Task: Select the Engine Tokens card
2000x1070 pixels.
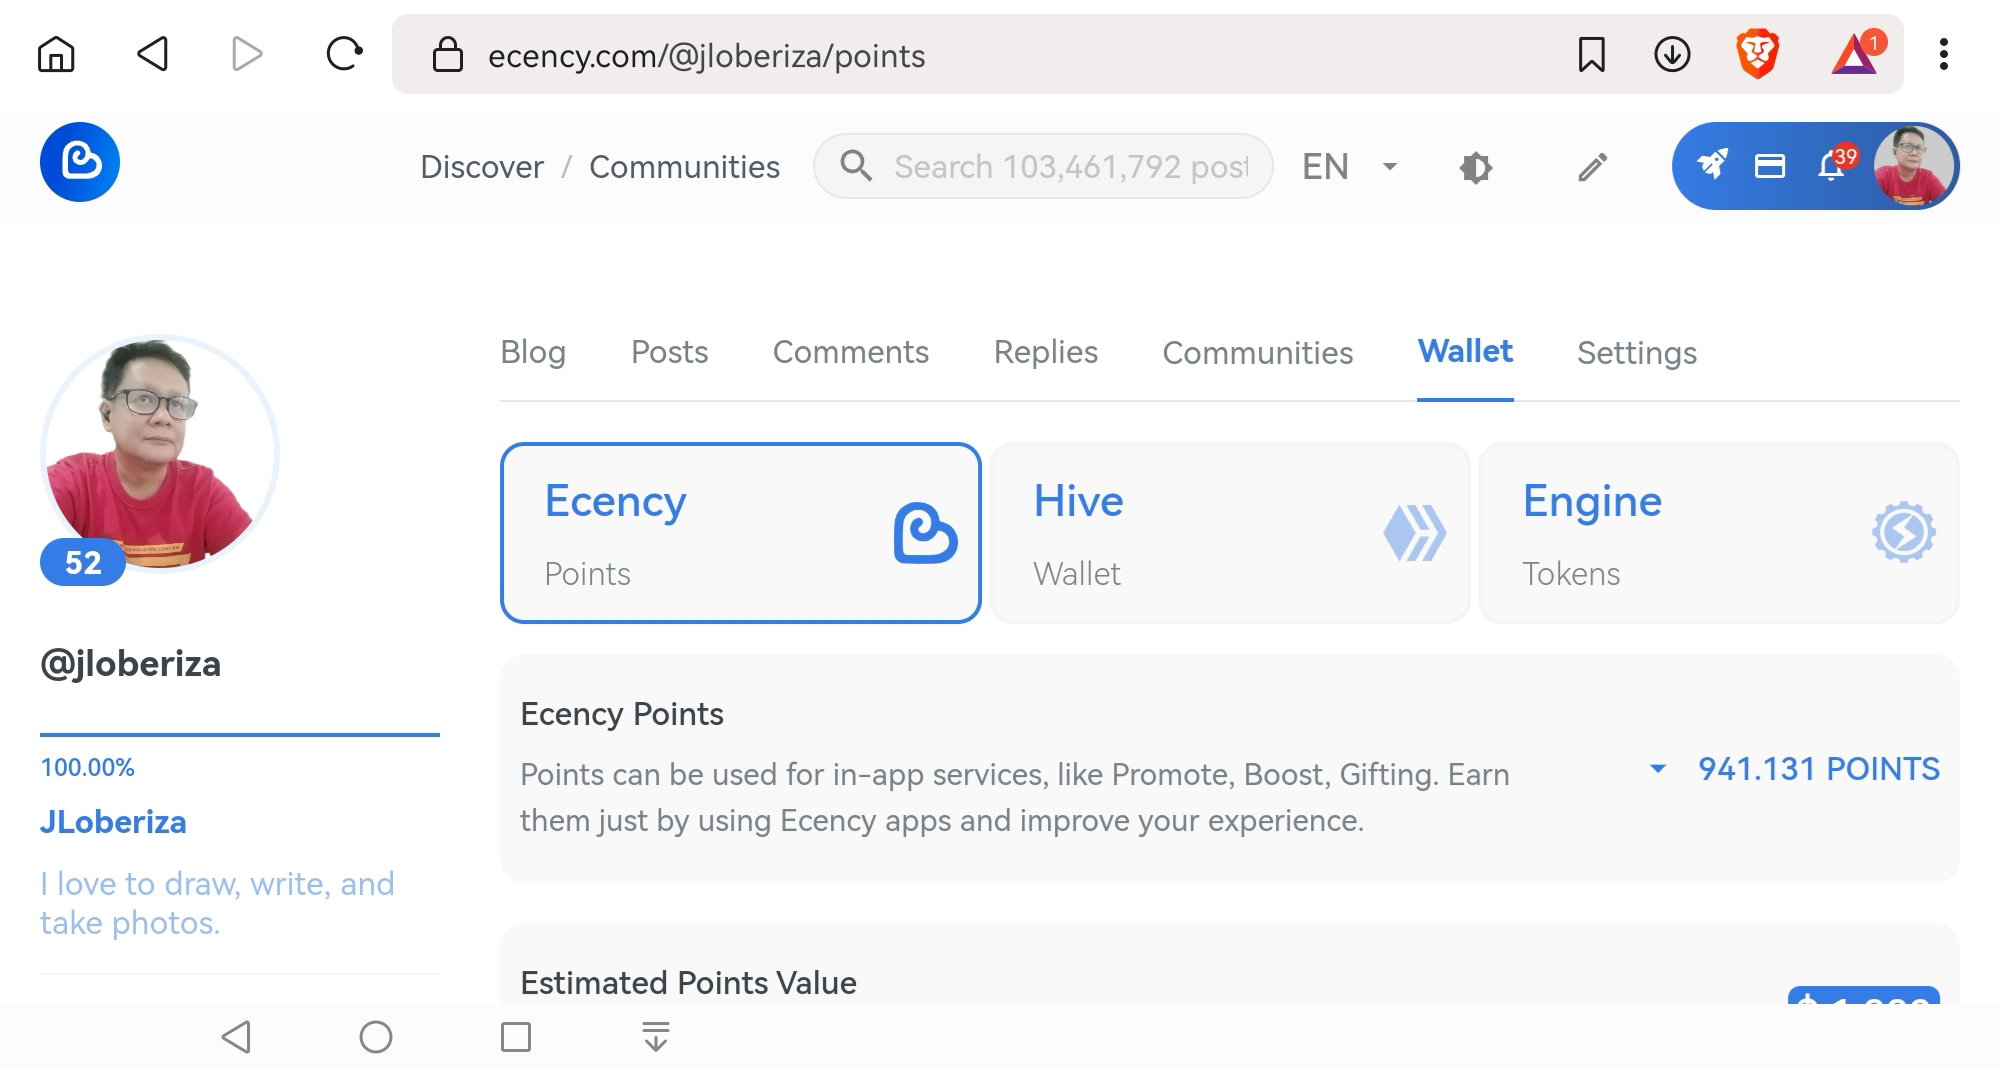Action: point(1718,533)
